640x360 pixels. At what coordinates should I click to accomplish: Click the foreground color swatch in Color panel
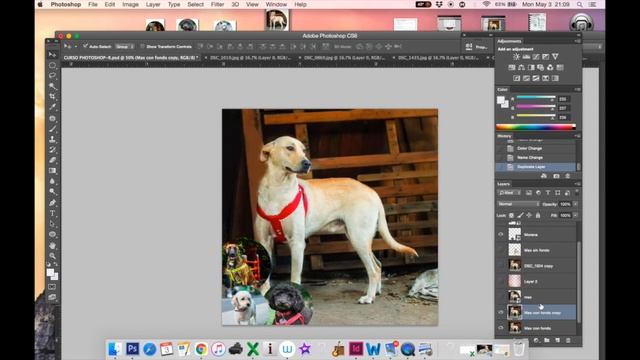coord(500,100)
